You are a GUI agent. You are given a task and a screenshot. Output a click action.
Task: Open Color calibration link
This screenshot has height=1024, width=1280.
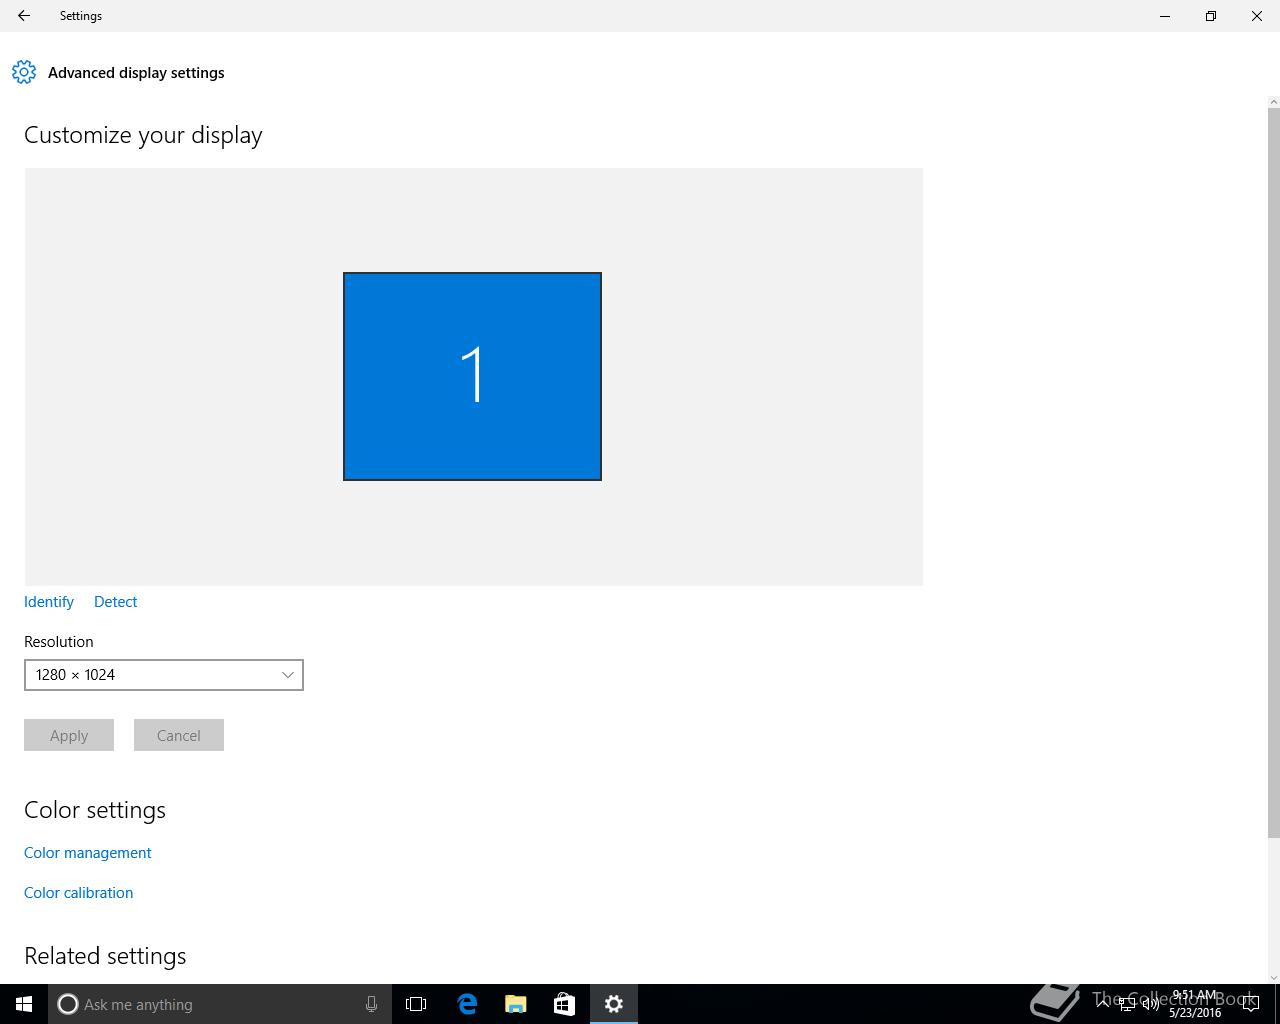click(79, 893)
